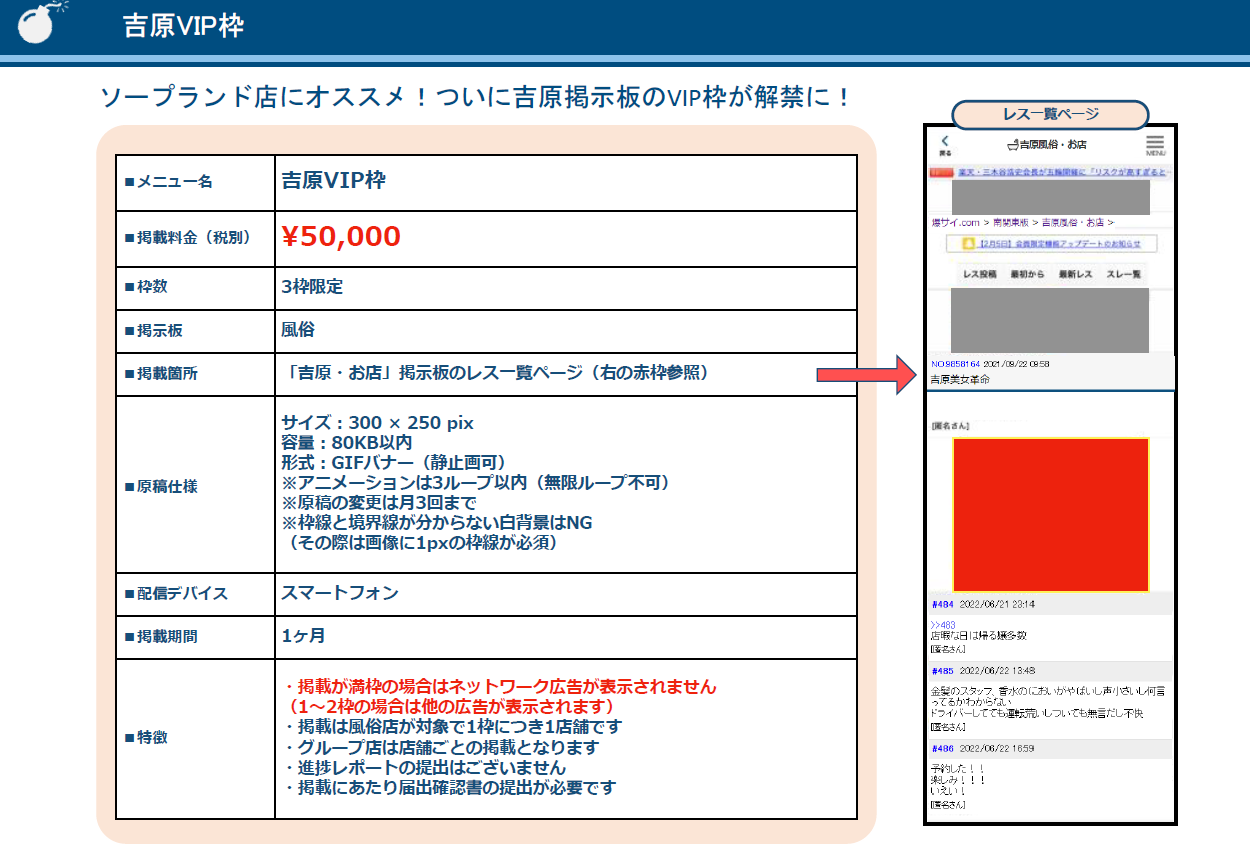Click the yellow bell icon on the update notice

click(x=968, y=243)
